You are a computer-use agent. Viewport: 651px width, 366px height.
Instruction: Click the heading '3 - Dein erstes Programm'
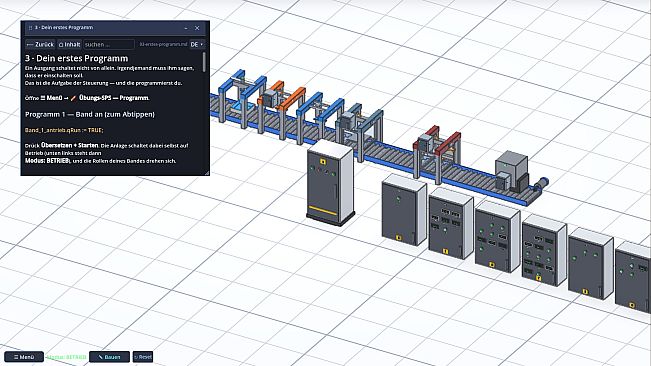tap(76, 59)
